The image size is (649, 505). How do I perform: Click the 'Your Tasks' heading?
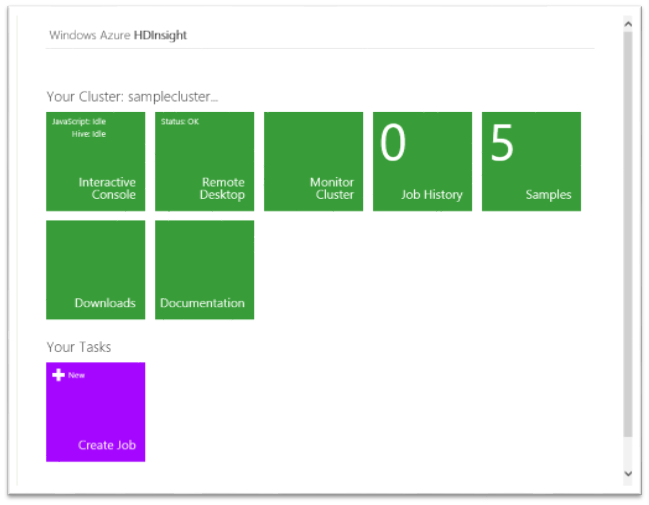pos(79,347)
